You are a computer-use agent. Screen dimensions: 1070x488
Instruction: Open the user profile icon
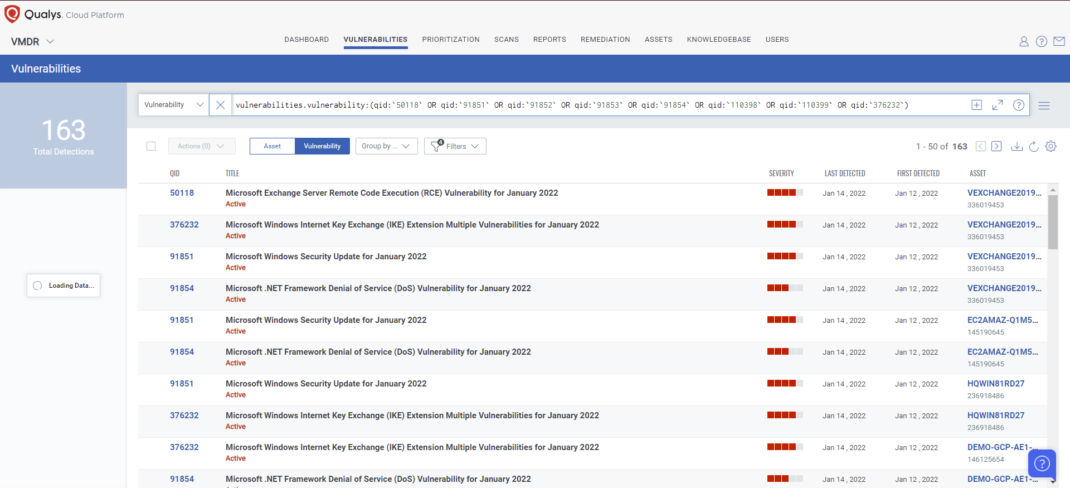(1024, 41)
